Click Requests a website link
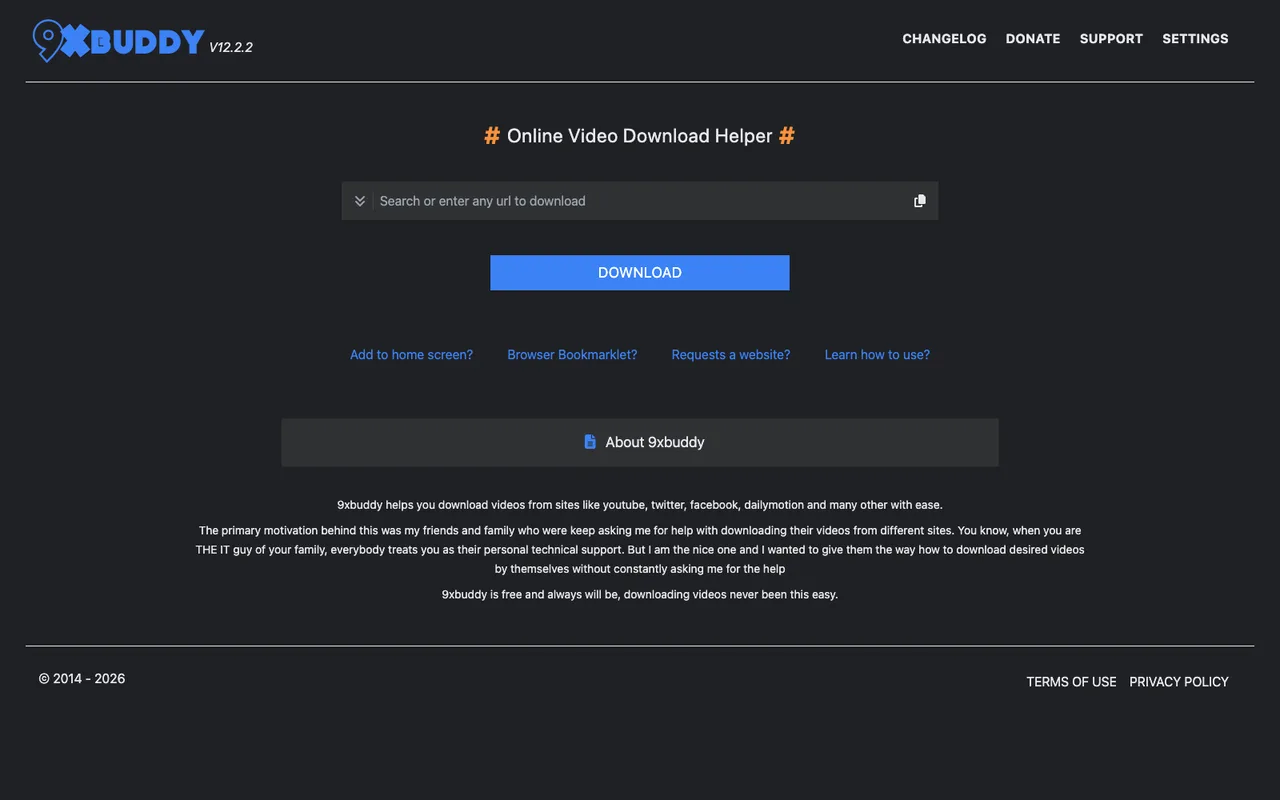This screenshot has height=800, width=1280. (730, 354)
